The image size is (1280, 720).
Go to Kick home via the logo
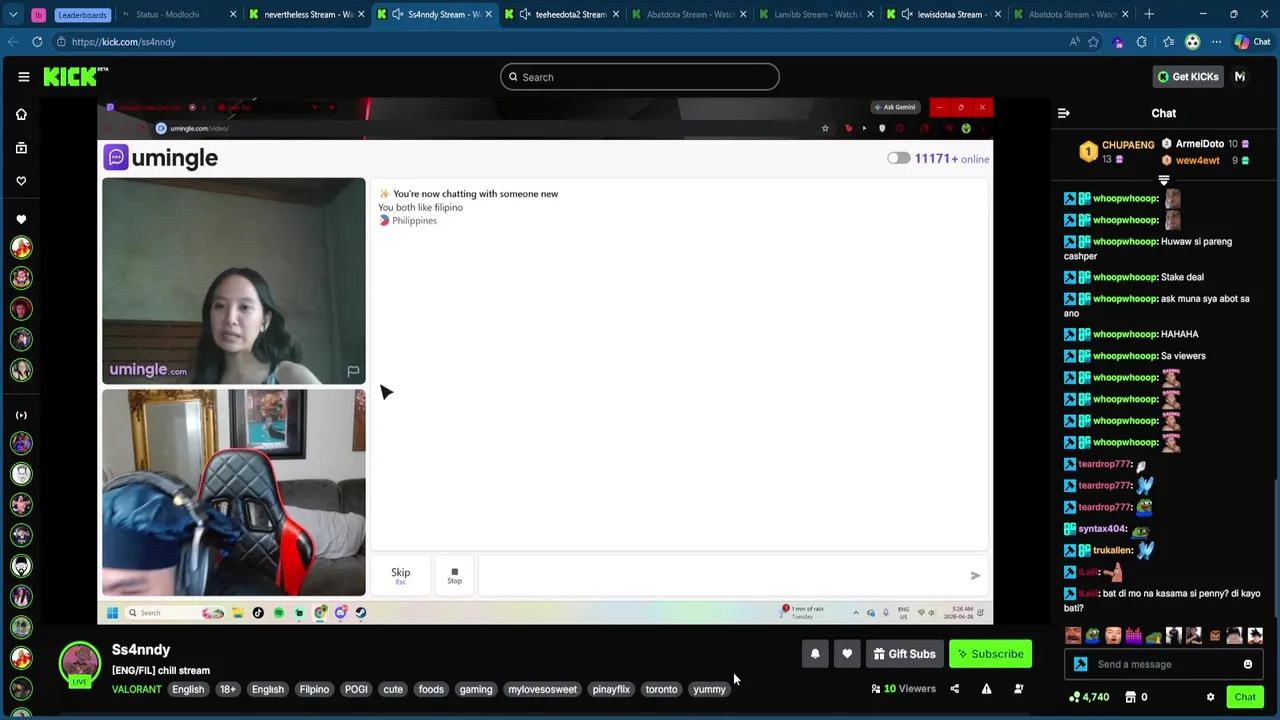75,77
